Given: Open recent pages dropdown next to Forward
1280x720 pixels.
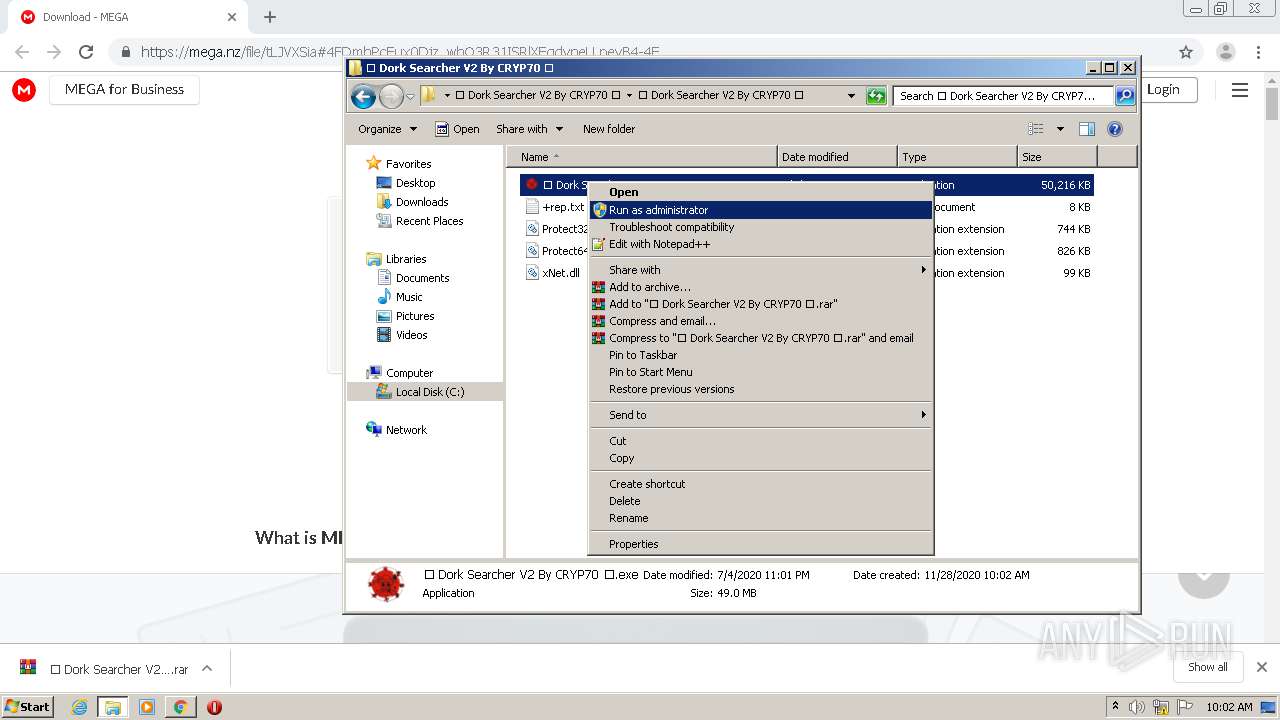Looking at the screenshot, I should point(410,97).
